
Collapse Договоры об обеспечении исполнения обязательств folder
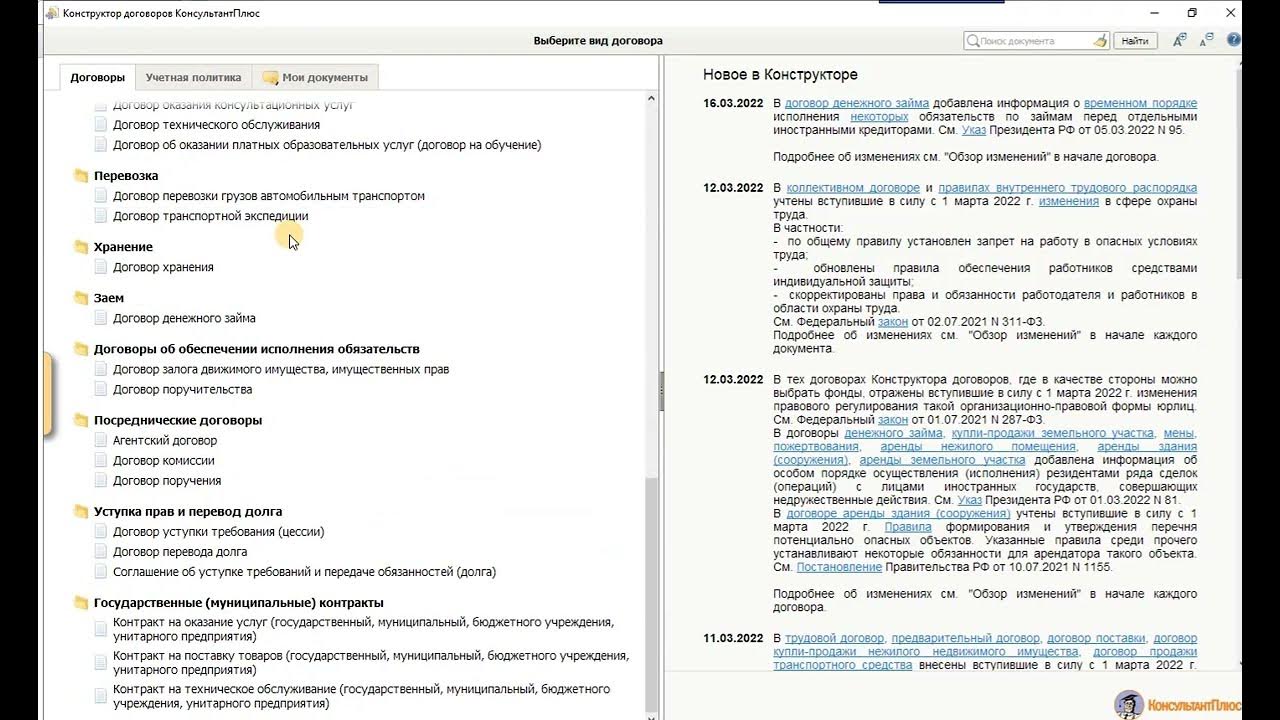pyautogui.click(x=81, y=349)
